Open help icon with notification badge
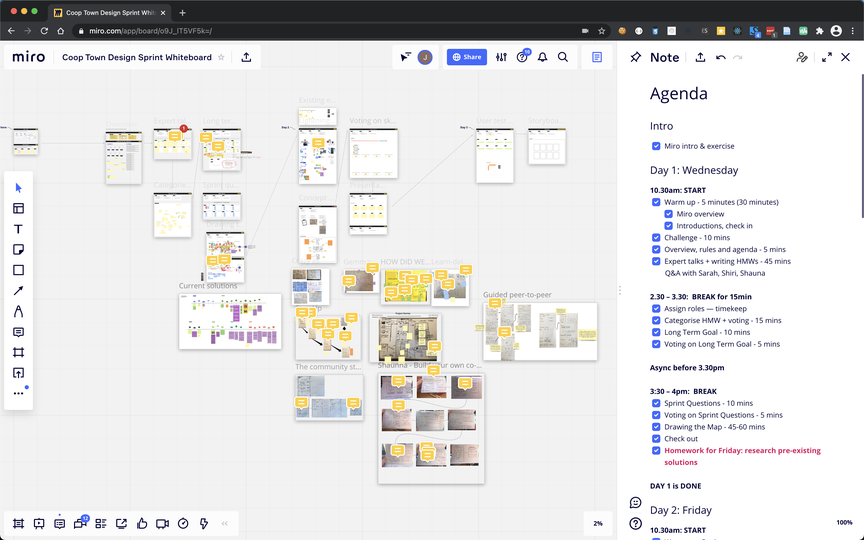 click(522, 56)
